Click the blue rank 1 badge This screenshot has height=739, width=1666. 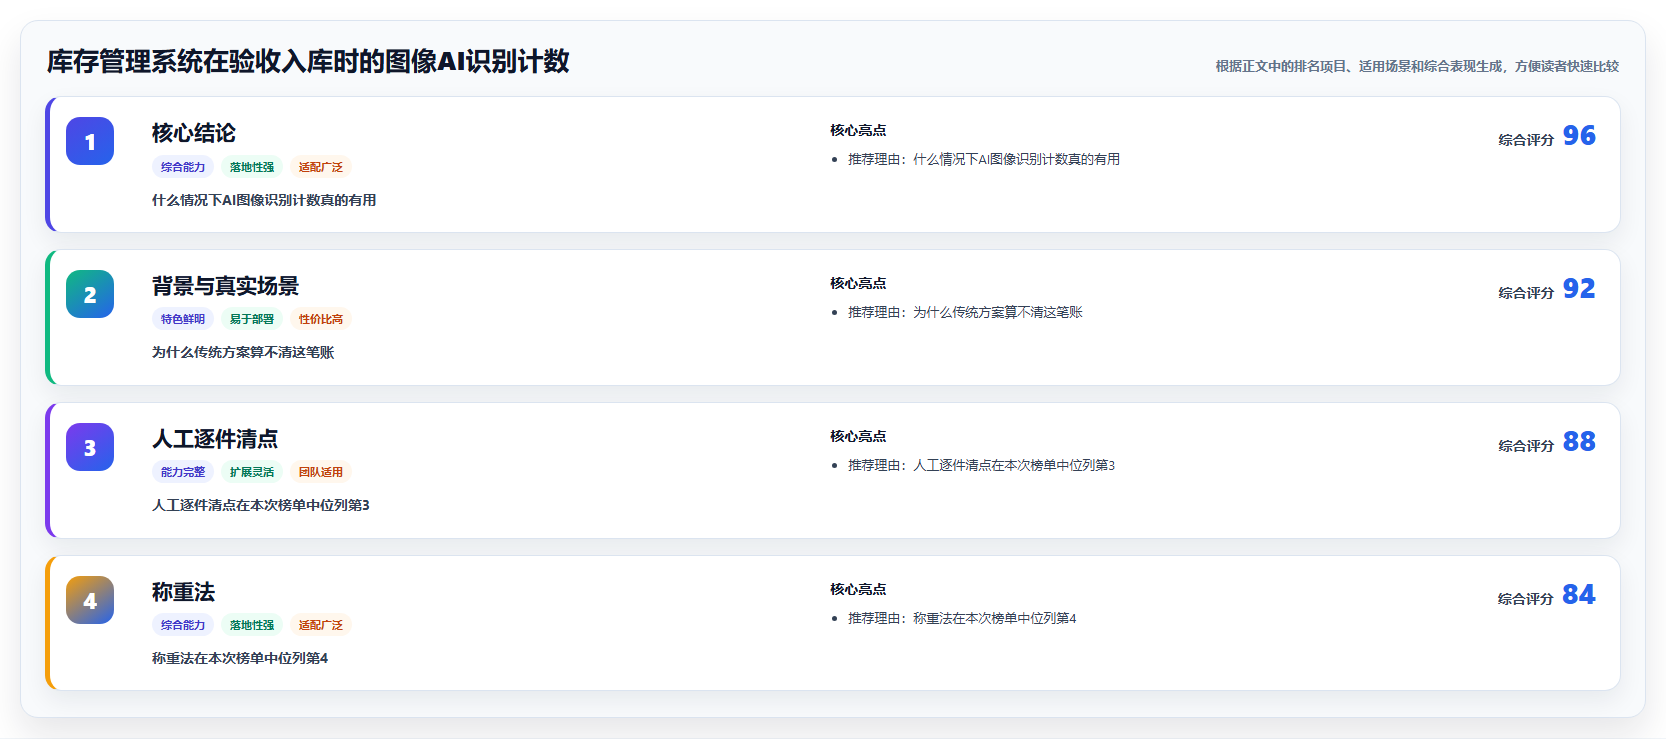coord(90,141)
